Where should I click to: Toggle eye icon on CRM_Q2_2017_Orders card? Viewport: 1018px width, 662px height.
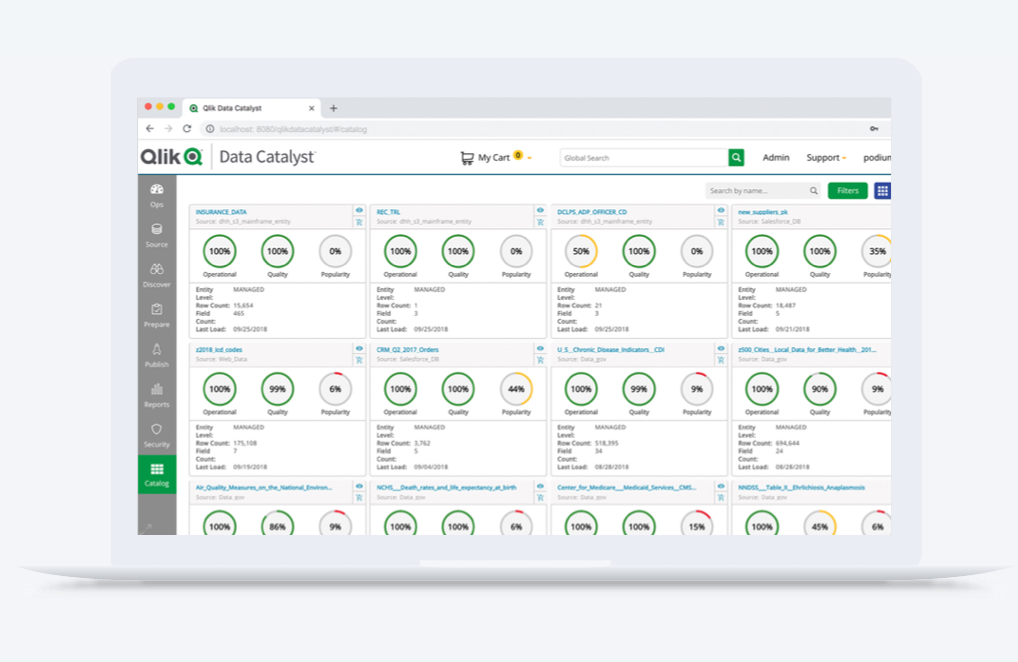pos(540,349)
